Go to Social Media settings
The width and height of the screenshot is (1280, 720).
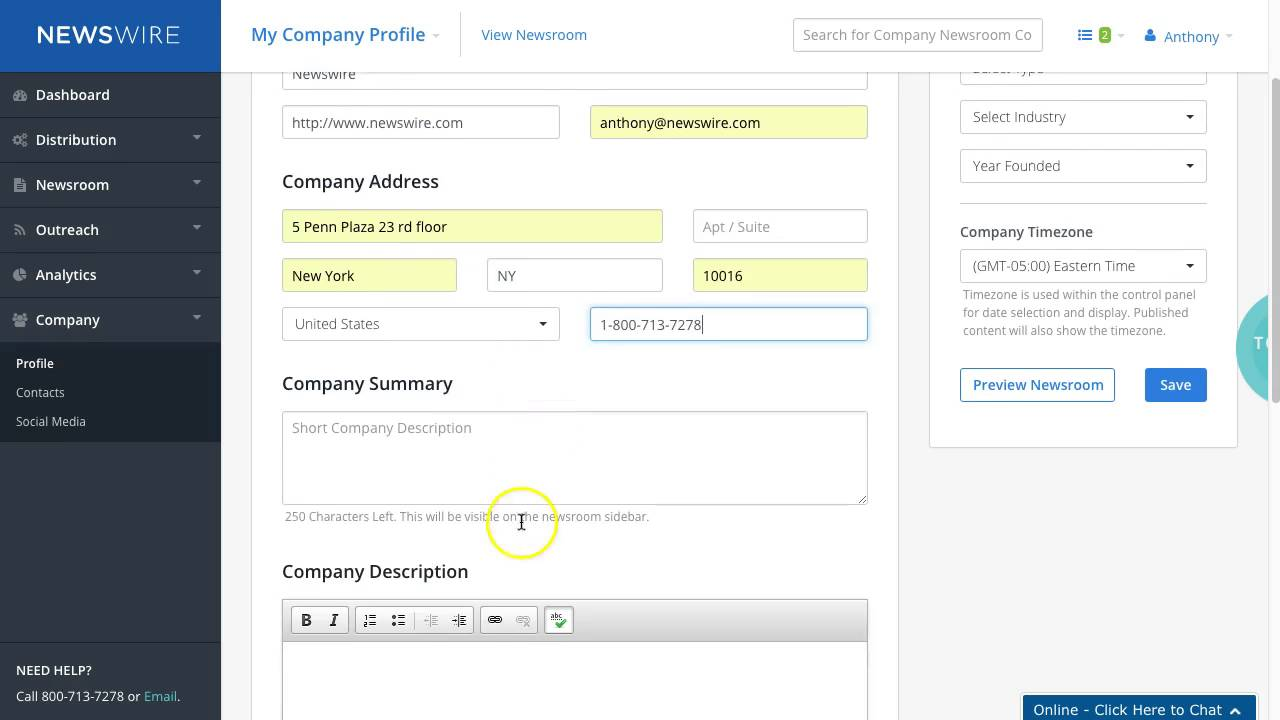[51, 421]
